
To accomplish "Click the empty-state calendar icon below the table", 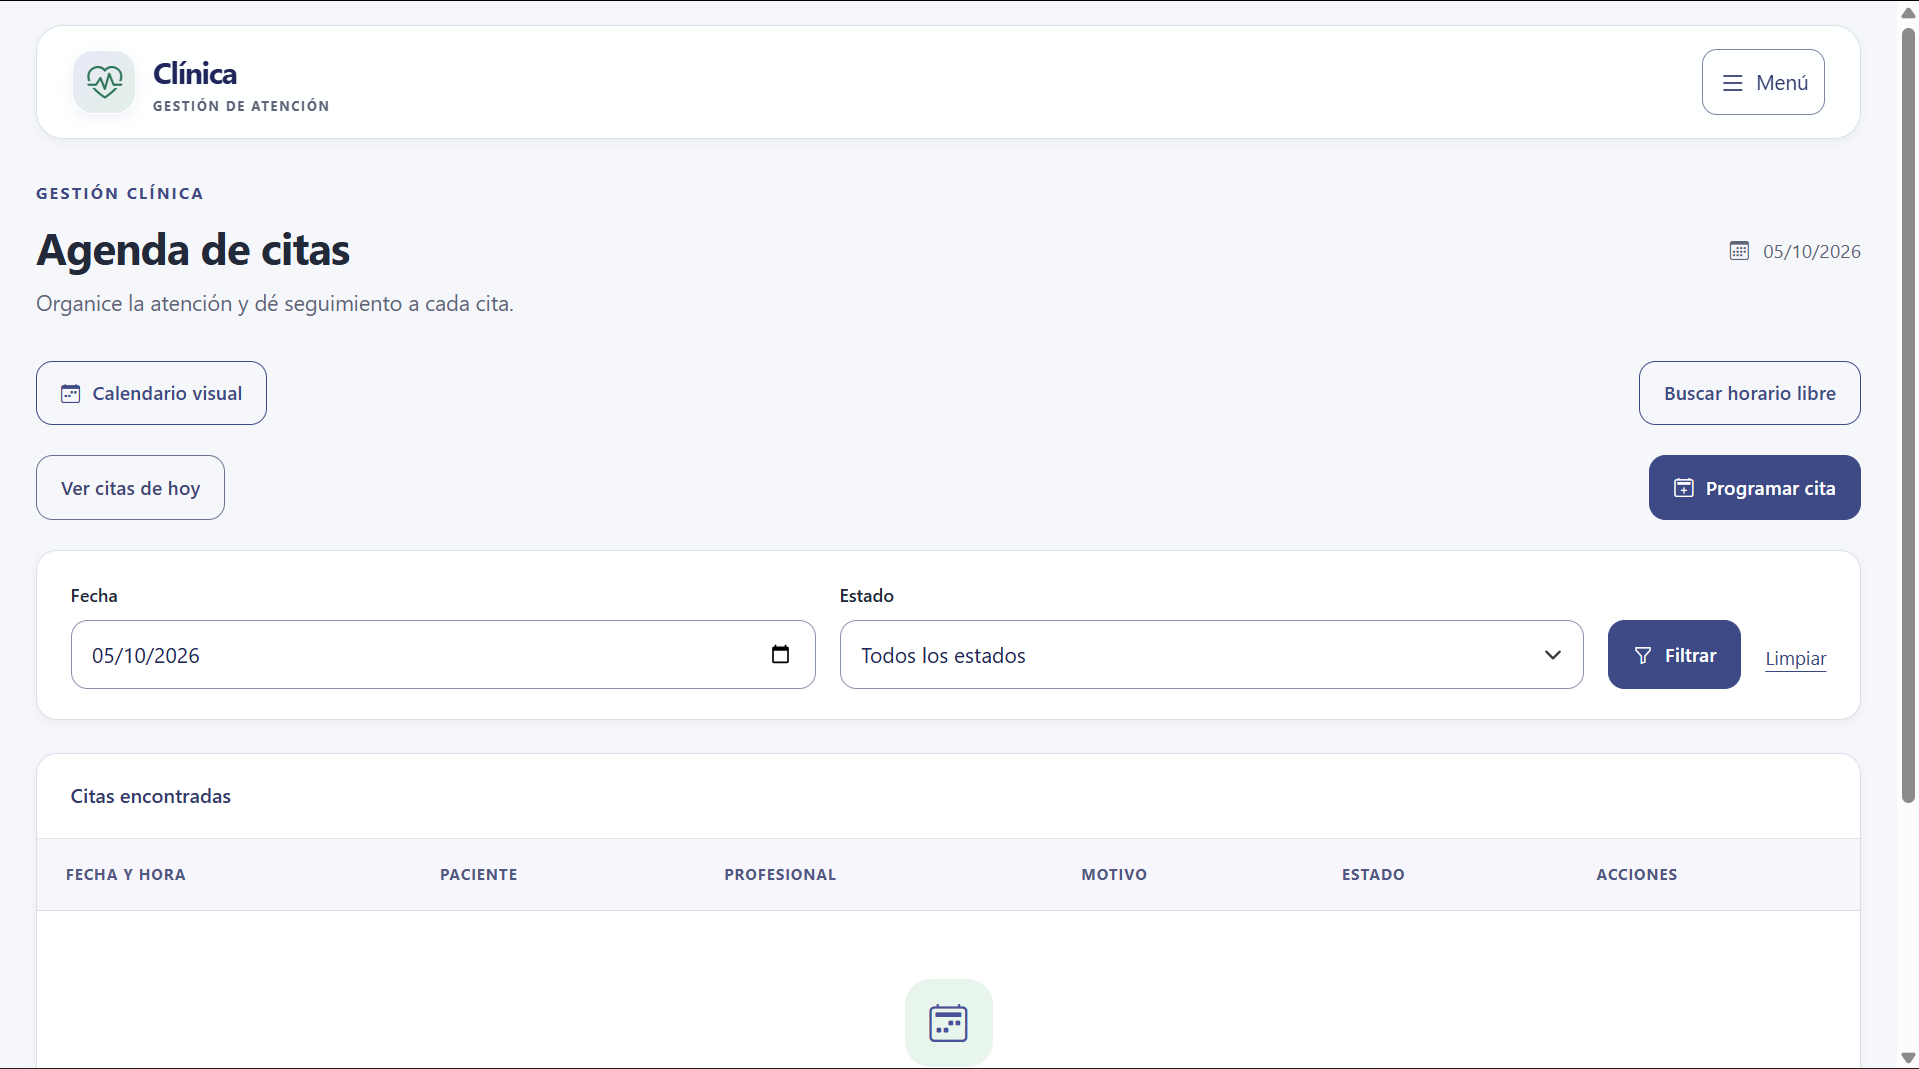I will pyautogui.click(x=948, y=1023).
